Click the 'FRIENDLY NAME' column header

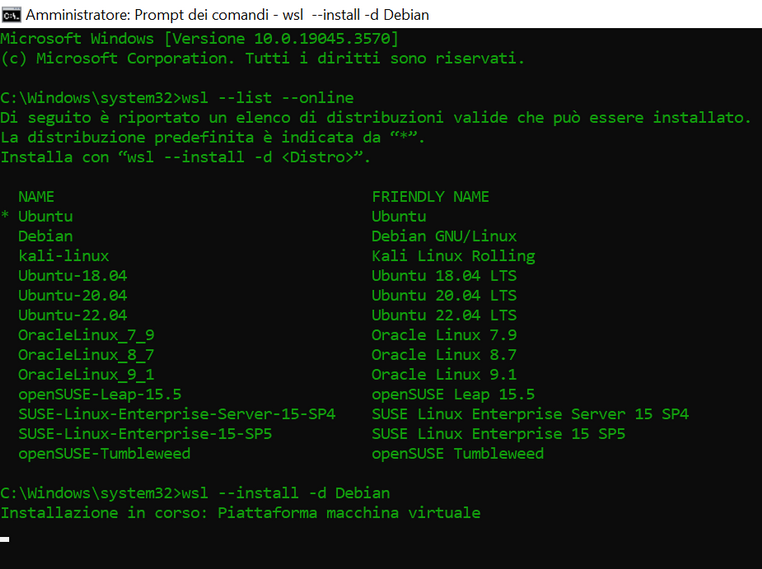click(431, 197)
